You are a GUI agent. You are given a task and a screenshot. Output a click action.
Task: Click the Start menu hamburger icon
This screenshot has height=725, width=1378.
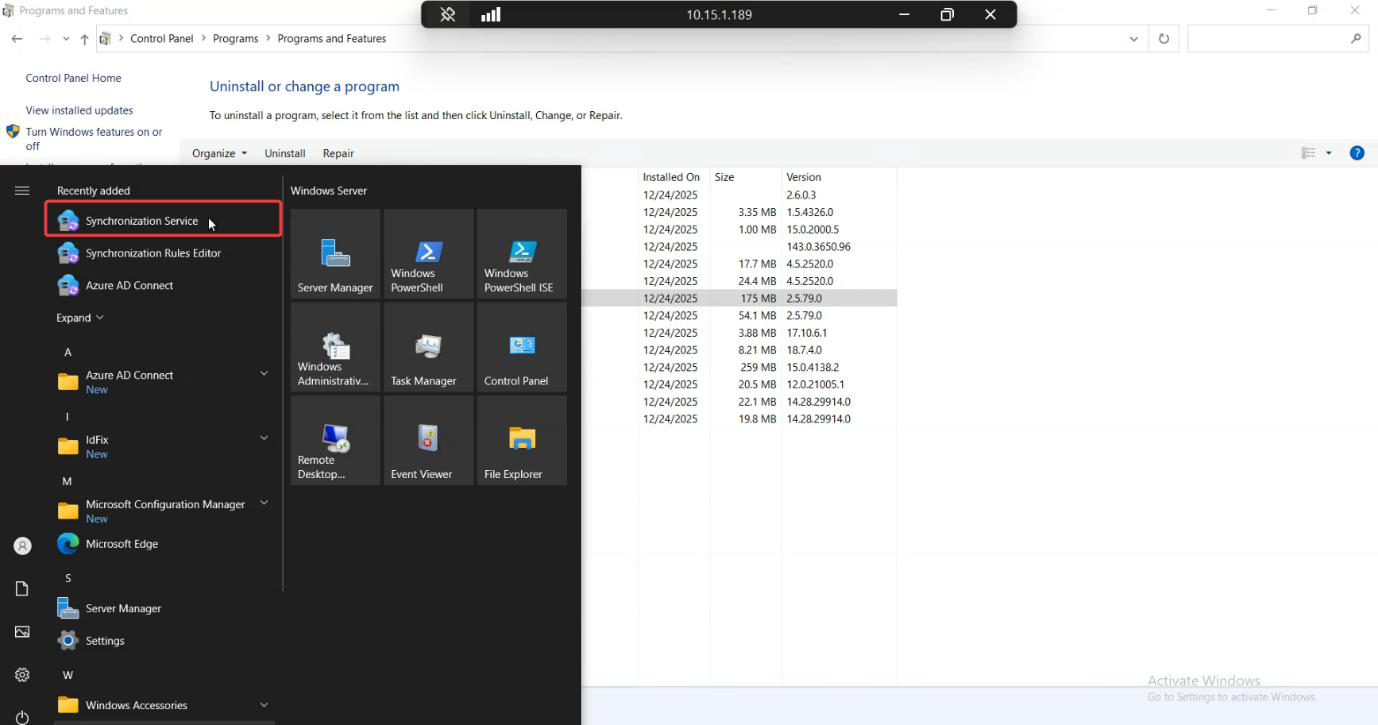click(22, 190)
